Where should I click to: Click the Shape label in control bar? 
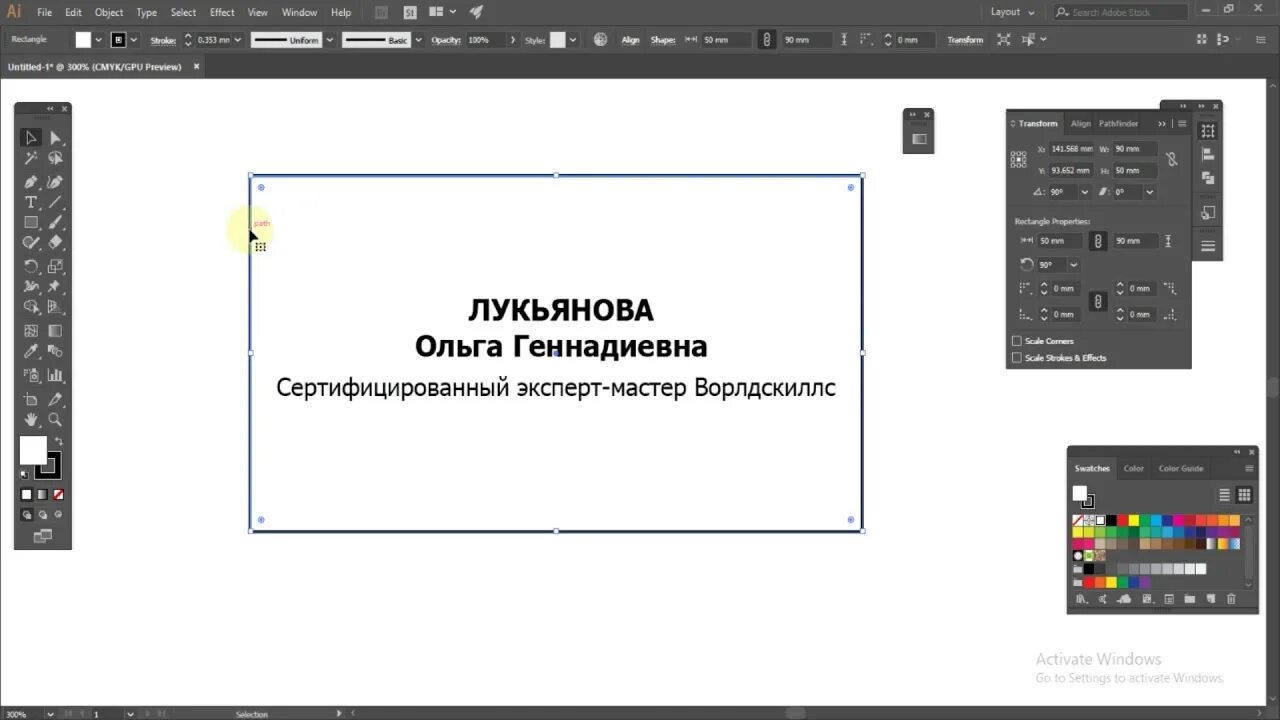tap(663, 40)
